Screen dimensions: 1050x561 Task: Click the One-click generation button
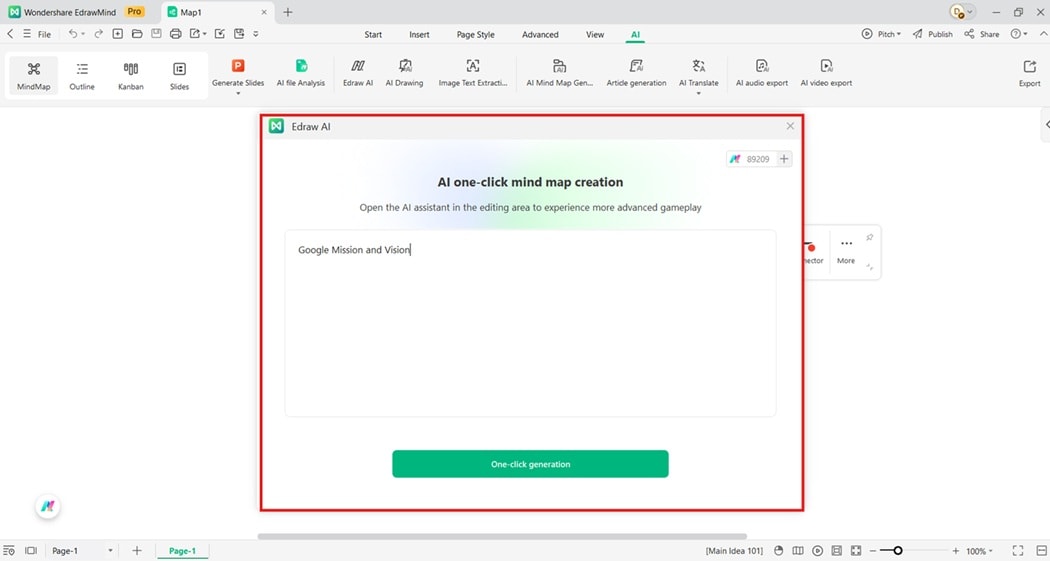[530, 464]
